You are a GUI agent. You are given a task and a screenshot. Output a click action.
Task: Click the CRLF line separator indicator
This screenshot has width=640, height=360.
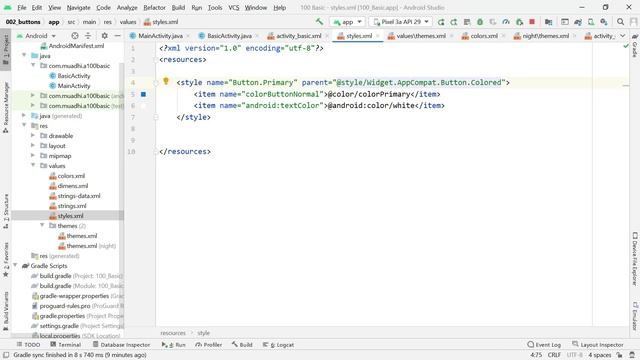tap(554, 355)
